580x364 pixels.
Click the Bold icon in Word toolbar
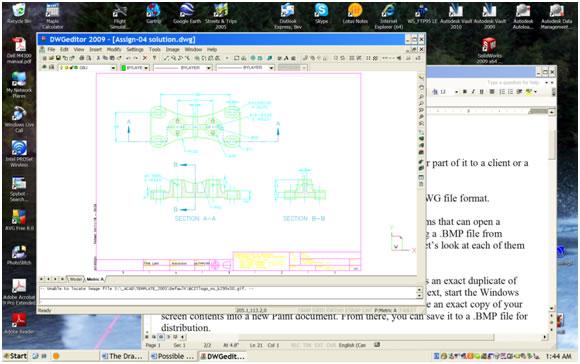point(465,91)
